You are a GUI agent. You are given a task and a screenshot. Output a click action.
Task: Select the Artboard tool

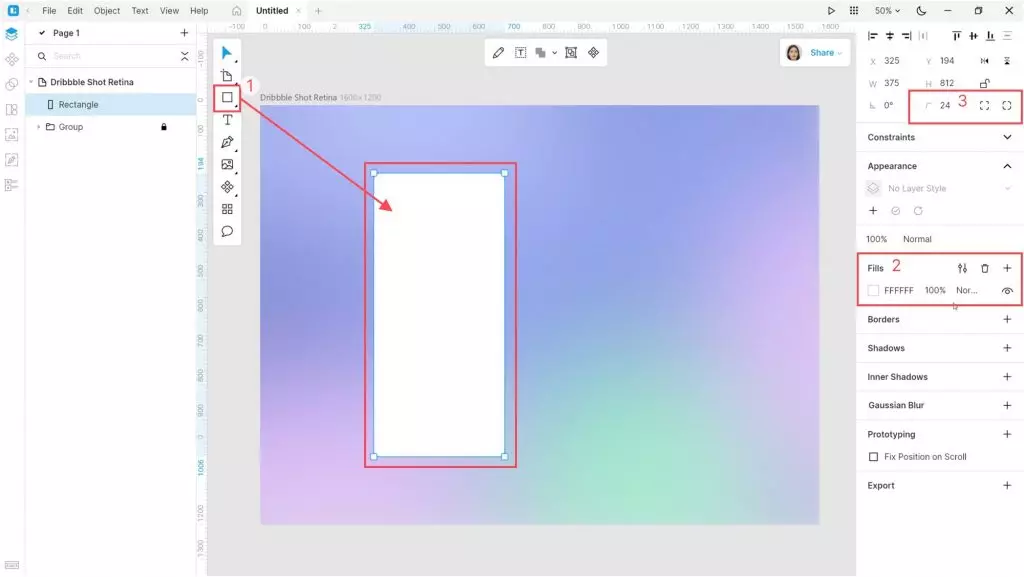tap(227, 76)
